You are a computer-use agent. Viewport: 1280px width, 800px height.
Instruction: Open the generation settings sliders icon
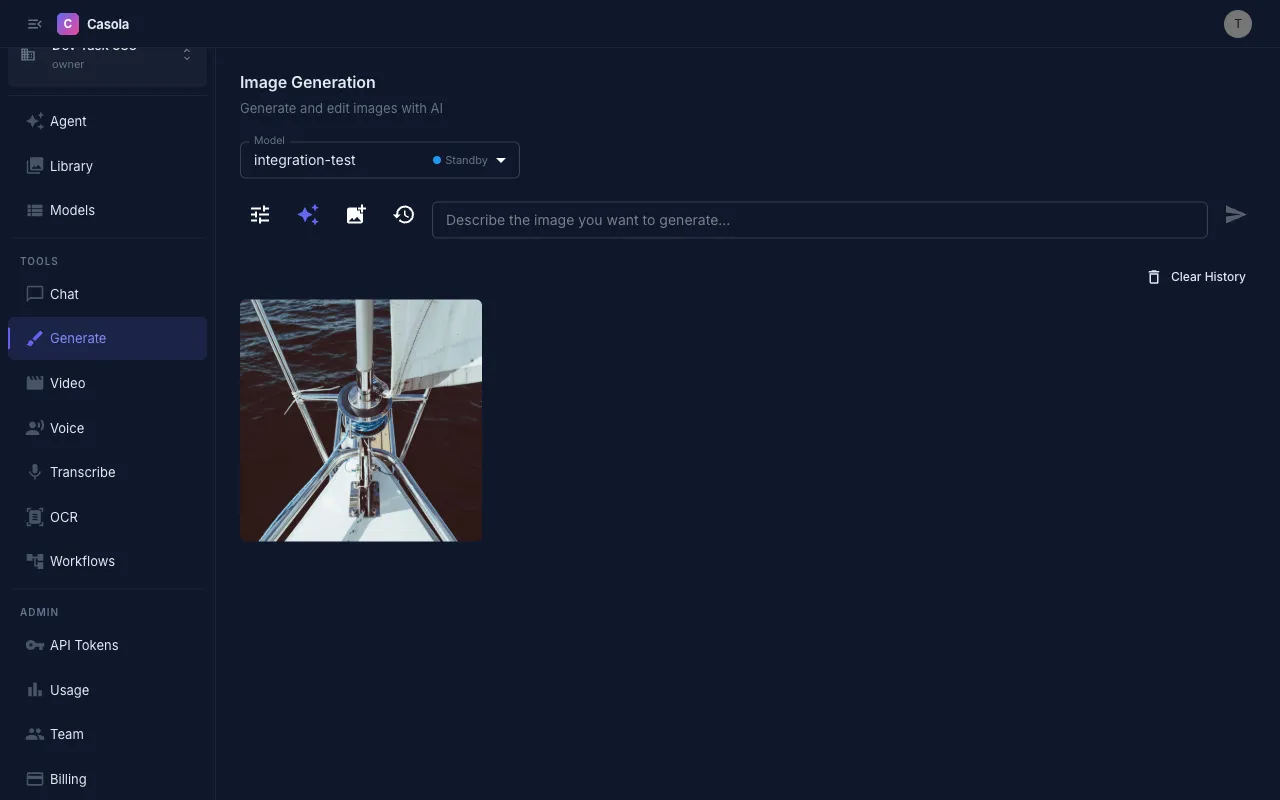coord(260,214)
